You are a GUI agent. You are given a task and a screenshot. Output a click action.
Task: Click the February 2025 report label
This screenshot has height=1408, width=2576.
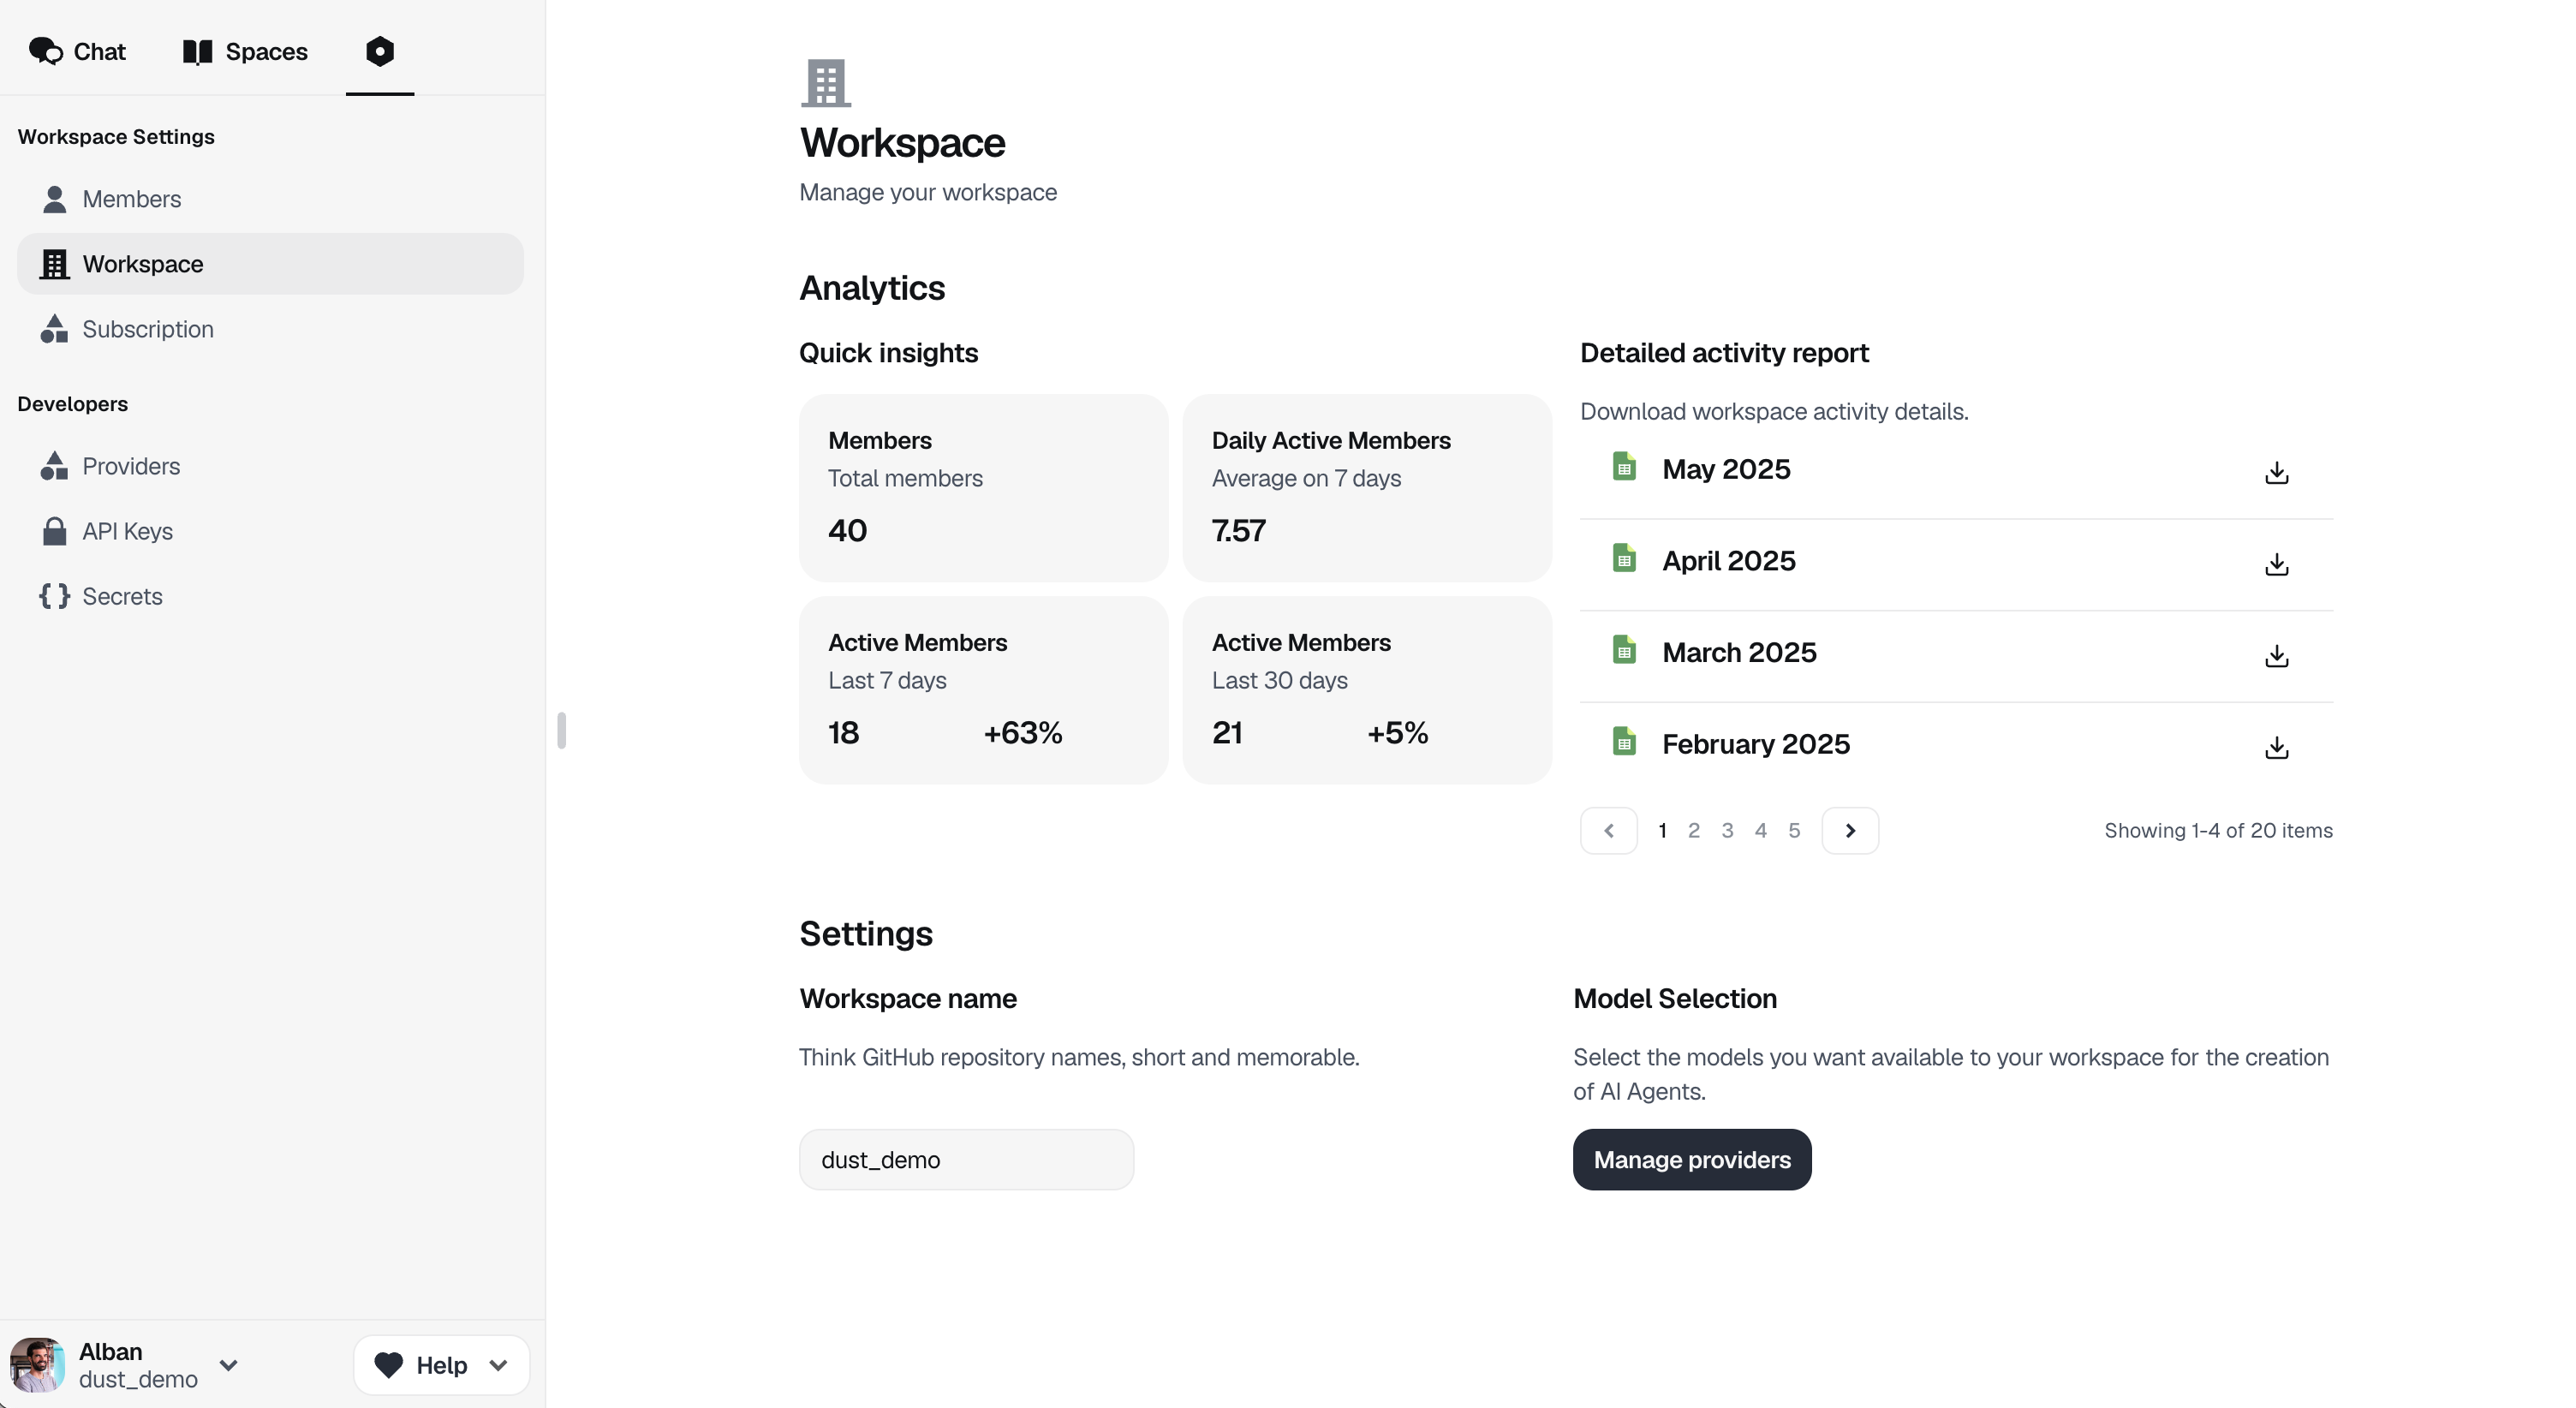(x=1756, y=745)
